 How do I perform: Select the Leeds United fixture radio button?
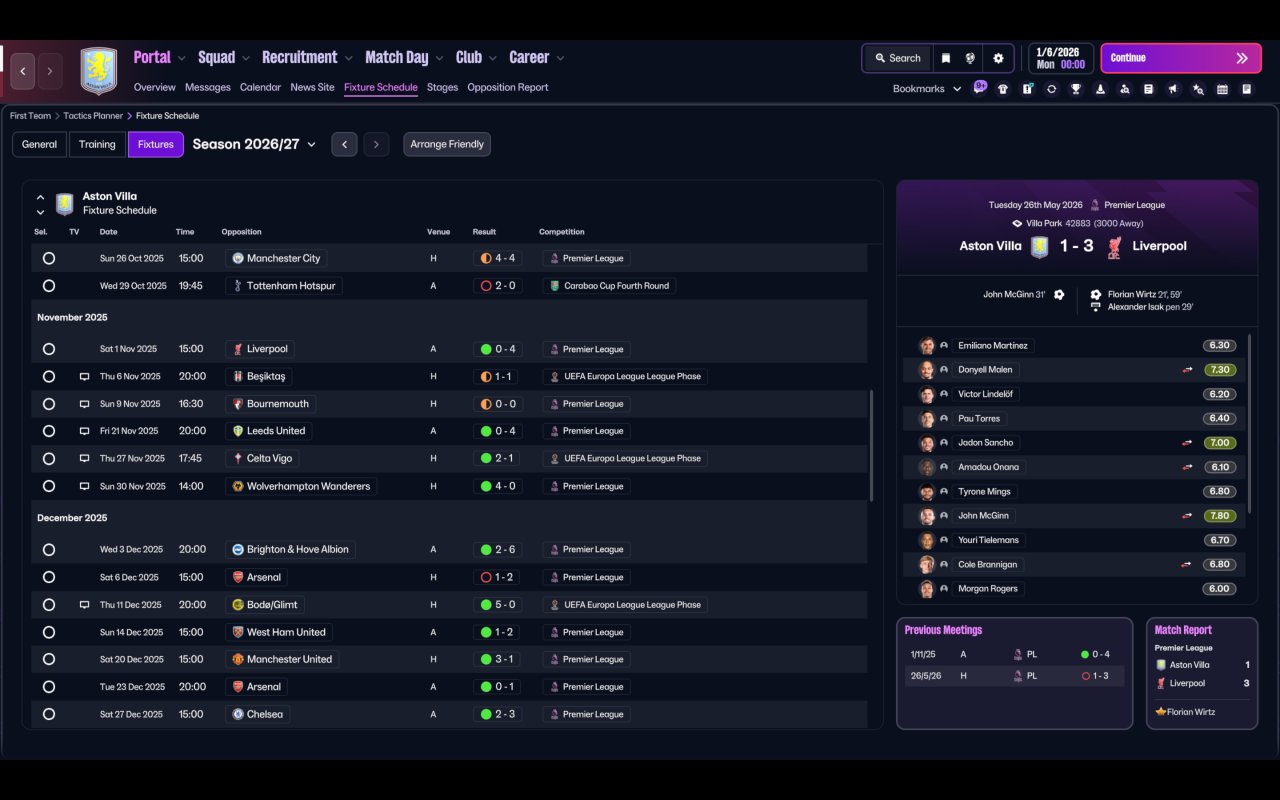49,431
